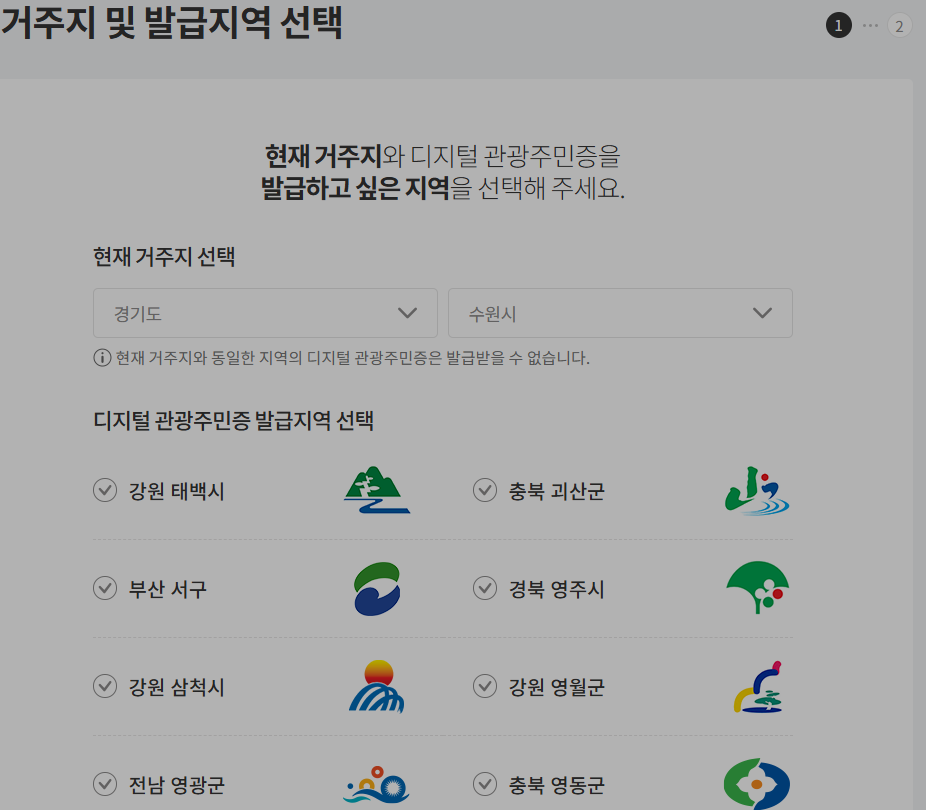Click the 충북 영동군 label

557,785
